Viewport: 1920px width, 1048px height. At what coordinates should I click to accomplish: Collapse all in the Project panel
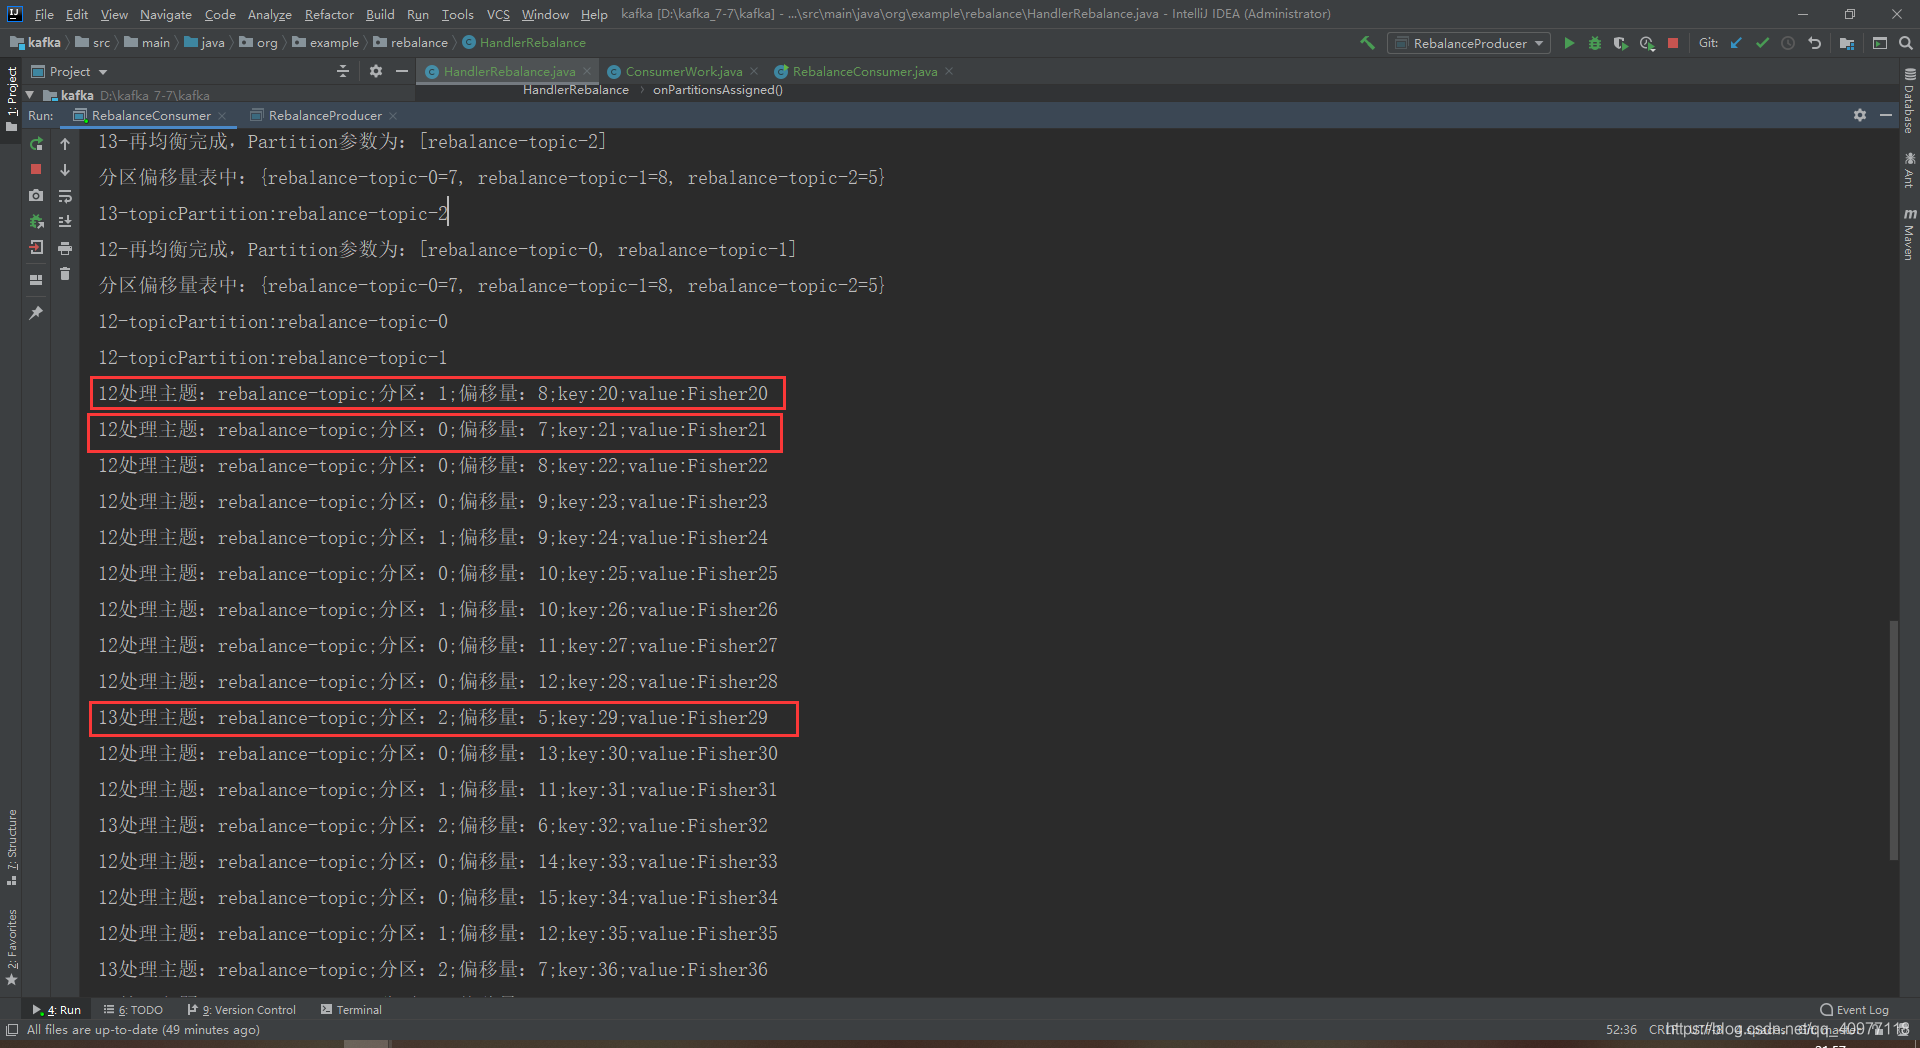[x=343, y=71]
